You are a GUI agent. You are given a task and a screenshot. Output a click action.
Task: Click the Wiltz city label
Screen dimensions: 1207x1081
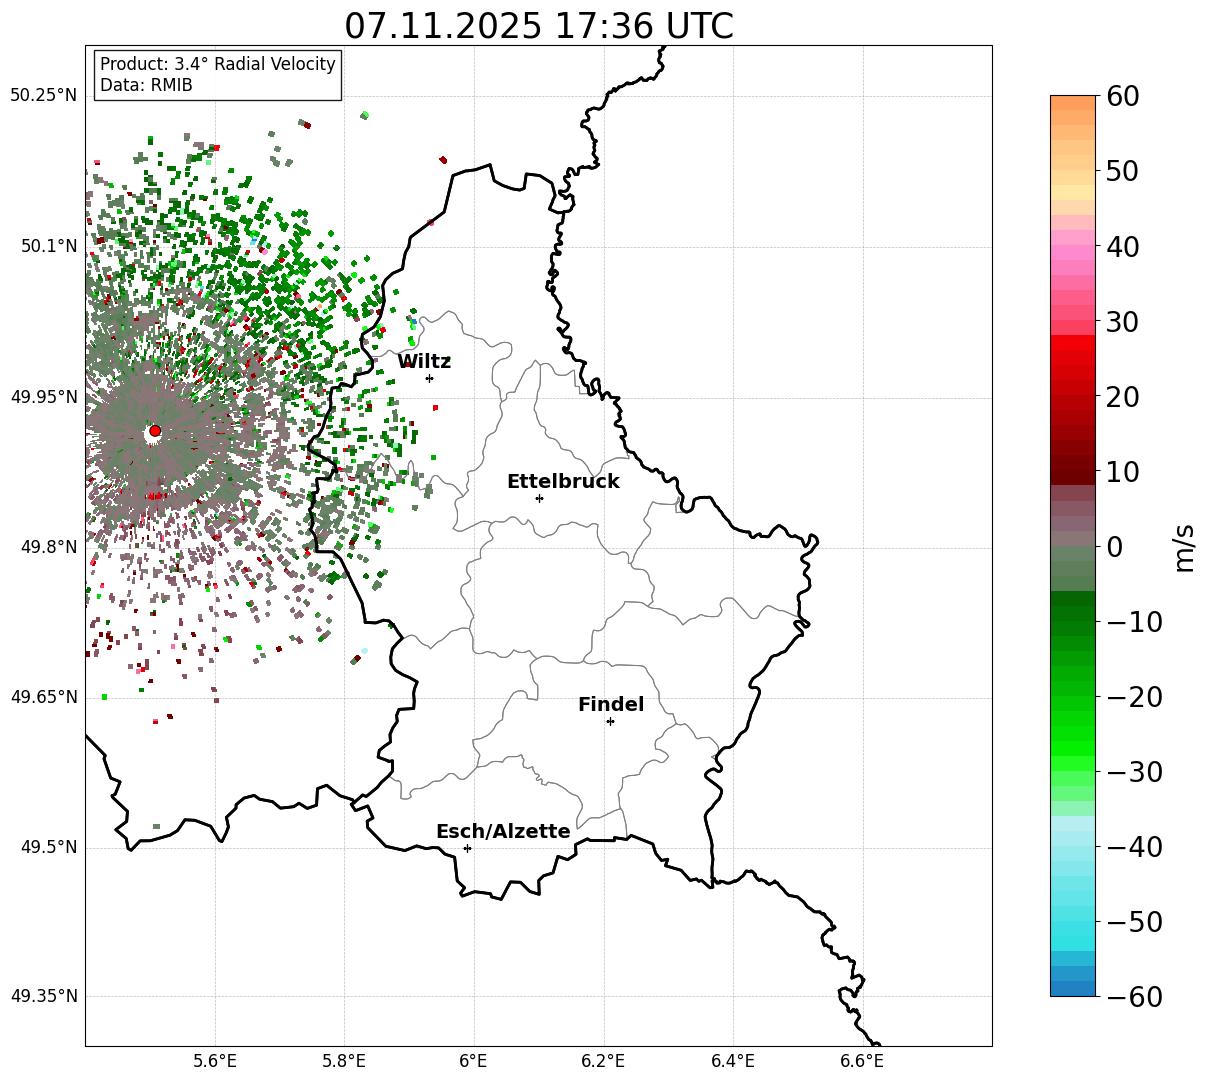tap(424, 362)
